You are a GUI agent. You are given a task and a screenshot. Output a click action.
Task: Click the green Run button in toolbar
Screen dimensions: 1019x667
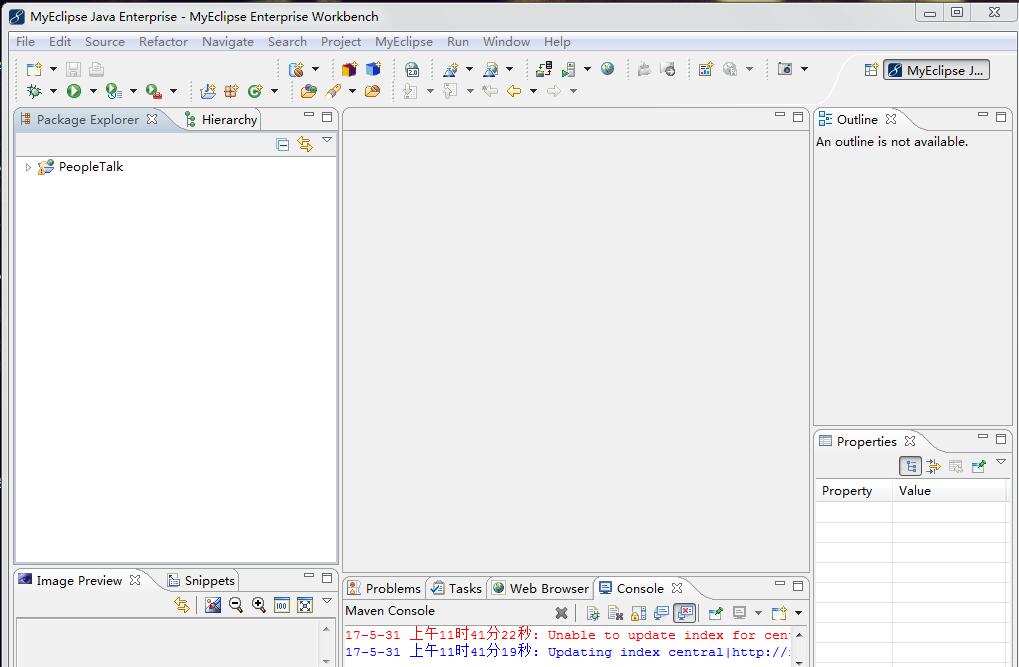(74, 91)
